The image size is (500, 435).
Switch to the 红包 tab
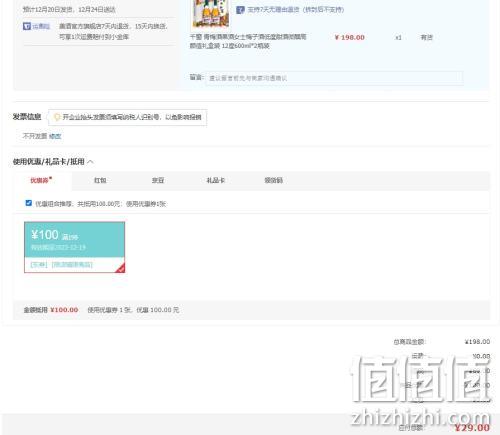tap(100, 180)
